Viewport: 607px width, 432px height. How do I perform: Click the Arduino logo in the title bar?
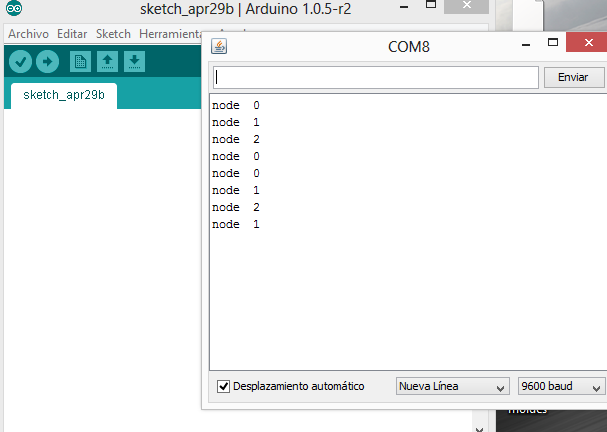(x=14, y=8)
